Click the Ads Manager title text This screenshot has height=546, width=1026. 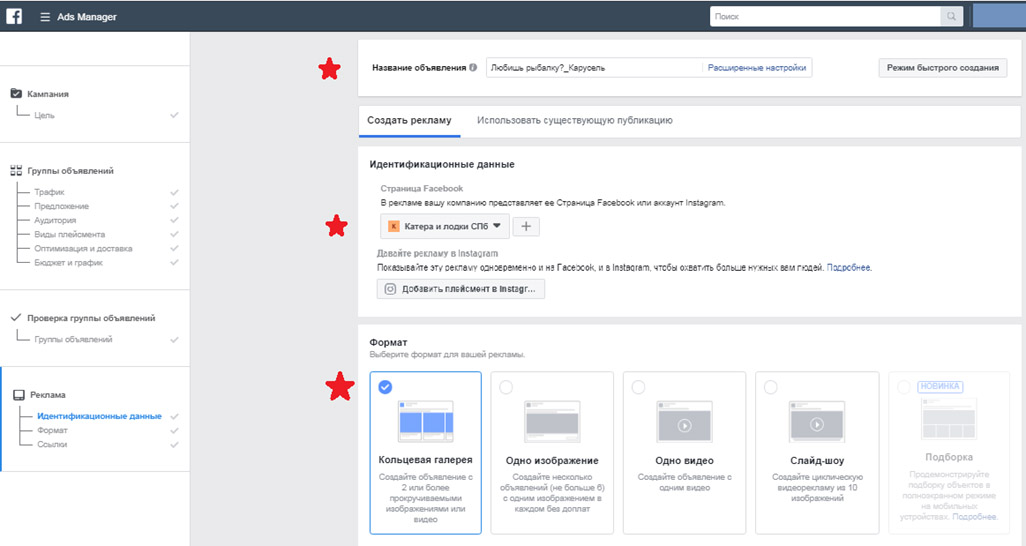pyautogui.click(x=87, y=17)
